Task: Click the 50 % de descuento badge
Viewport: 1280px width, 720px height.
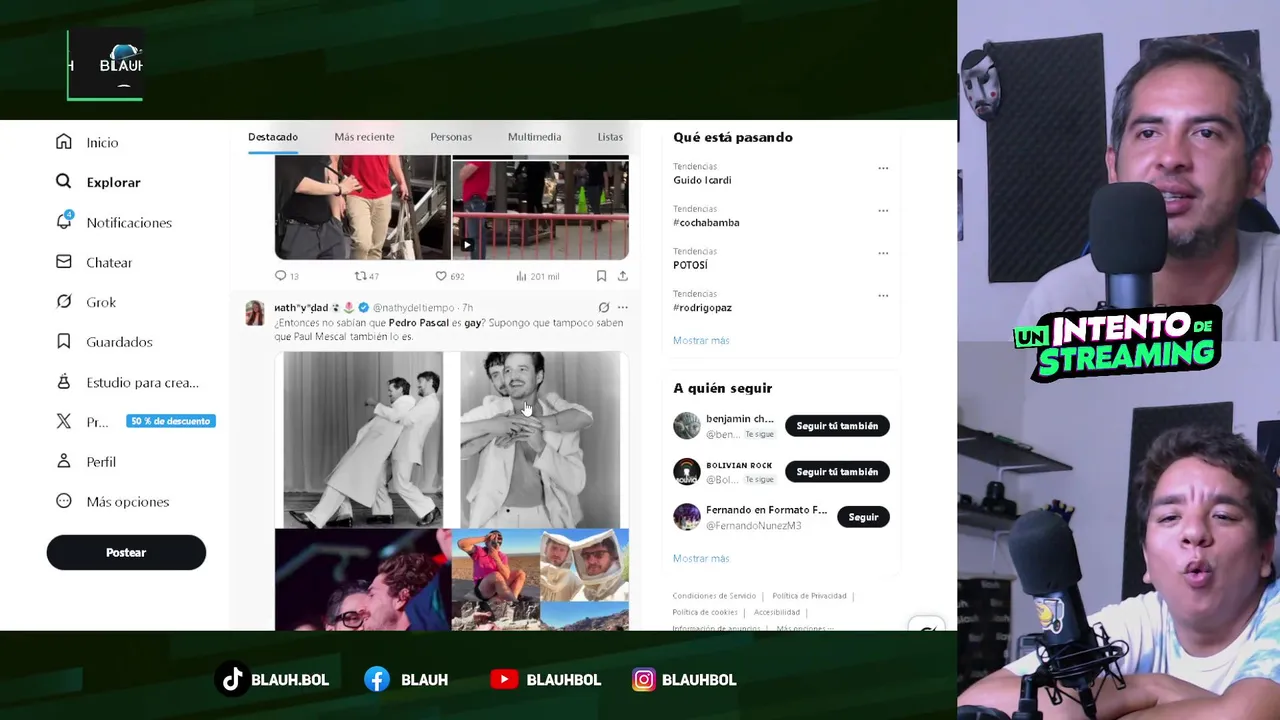Action: [x=171, y=421]
